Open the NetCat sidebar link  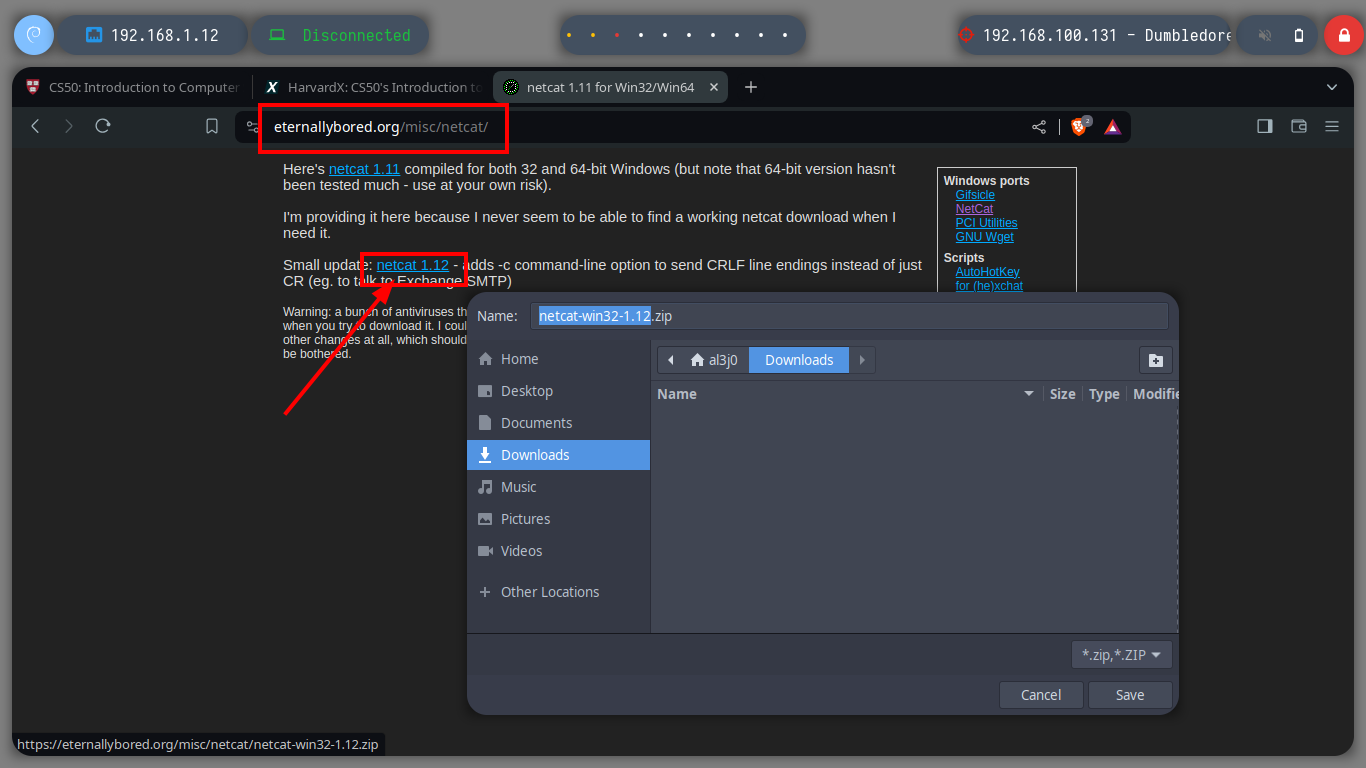pyautogui.click(x=974, y=209)
